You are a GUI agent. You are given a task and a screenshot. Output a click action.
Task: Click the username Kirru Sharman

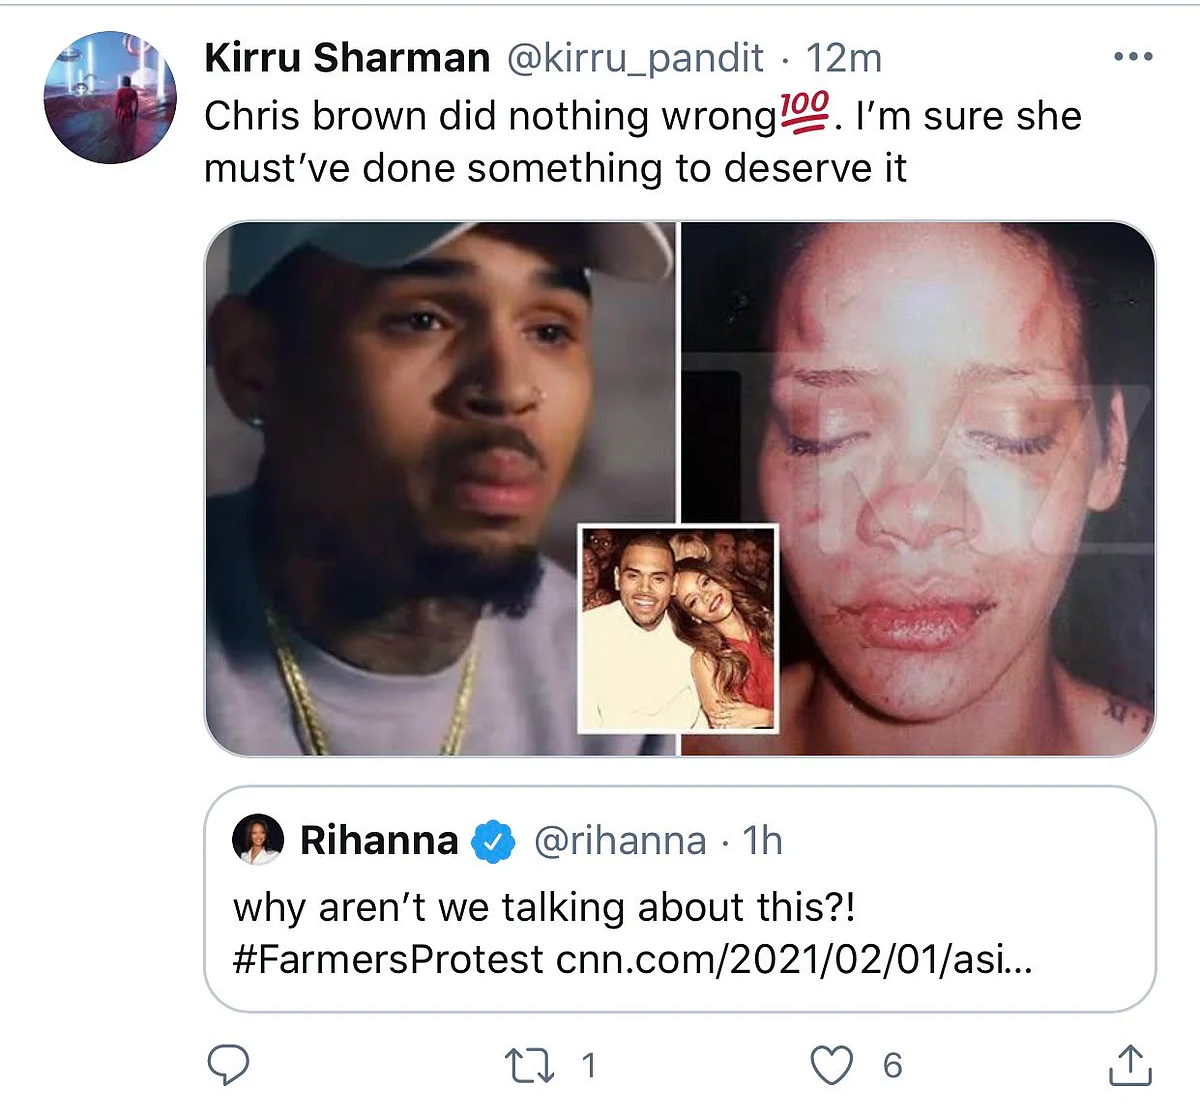click(x=344, y=57)
